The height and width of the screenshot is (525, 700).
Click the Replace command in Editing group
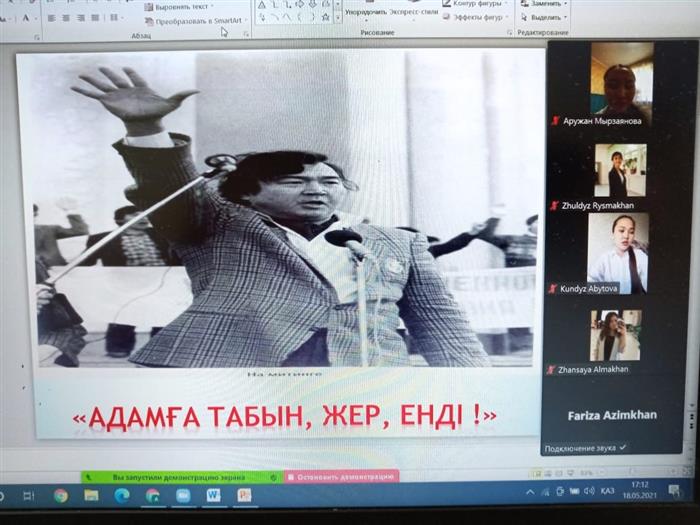pyautogui.click(x=546, y=3)
